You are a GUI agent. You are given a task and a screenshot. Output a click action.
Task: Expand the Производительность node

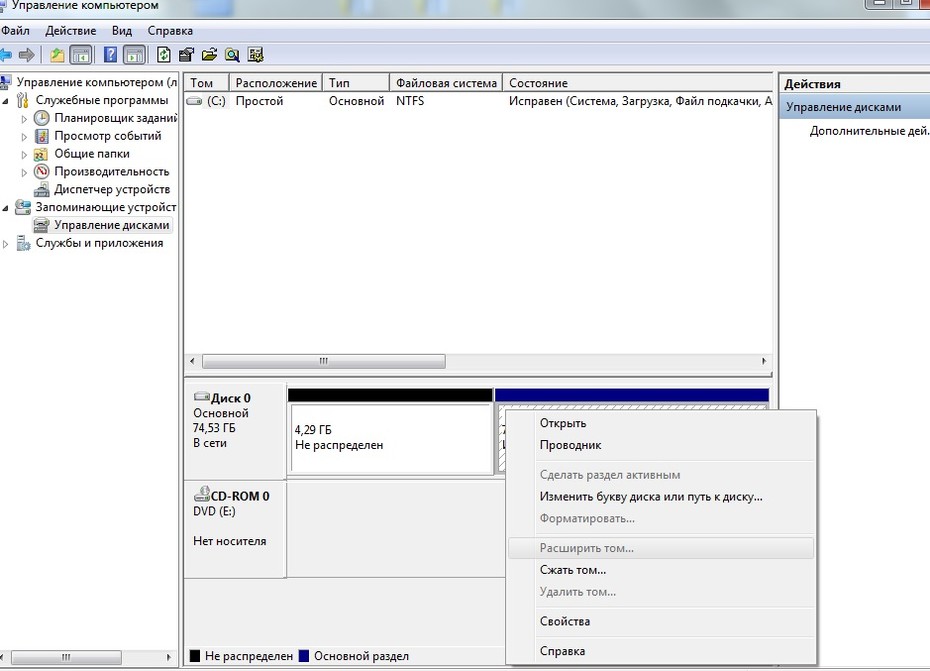pos(24,172)
